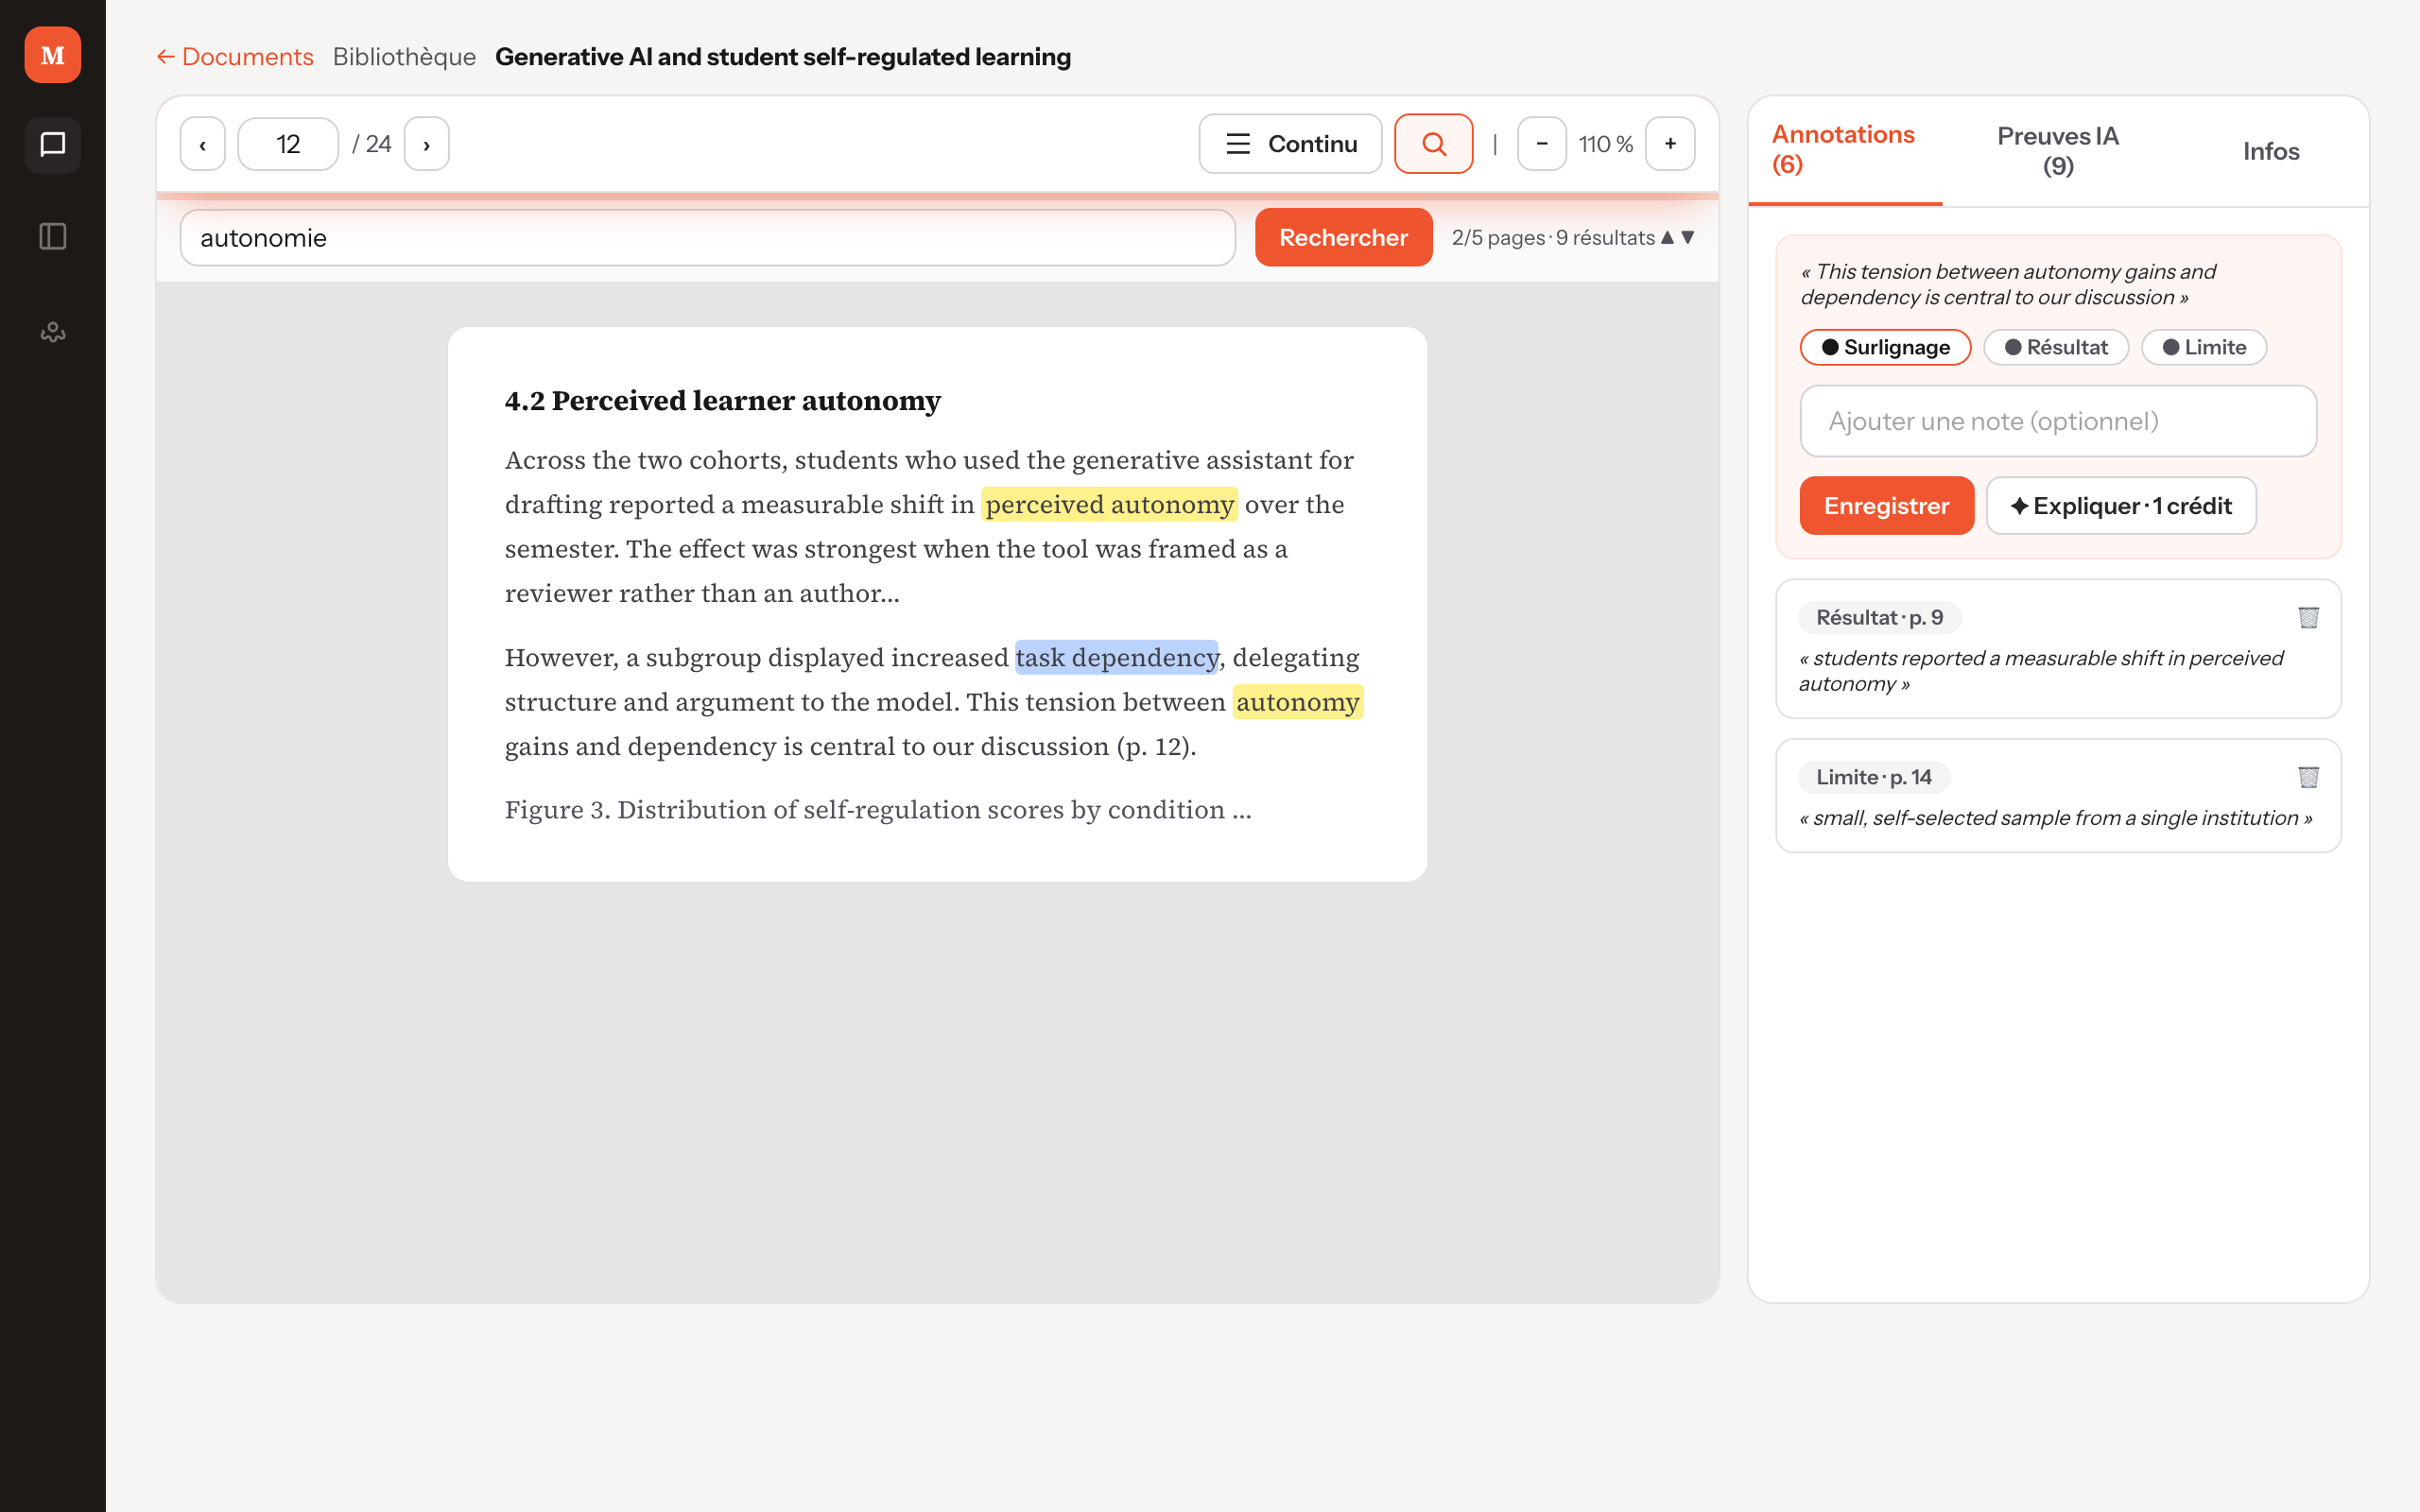Viewport: 2420px width, 1512px height.
Task: Open the Résultat p. 9 annotation card
Action: pyautogui.click(x=2058, y=649)
